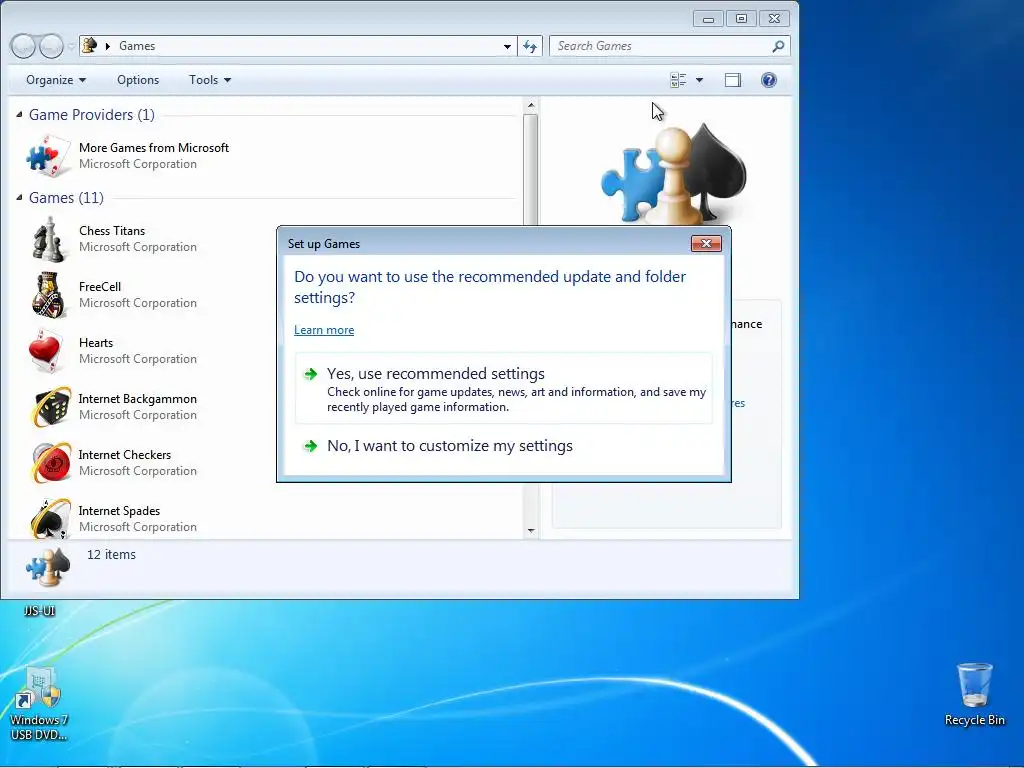Click the Game Providers (1) heading
Image resolution: width=1024 pixels, height=768 pixels.
(91, 115)
